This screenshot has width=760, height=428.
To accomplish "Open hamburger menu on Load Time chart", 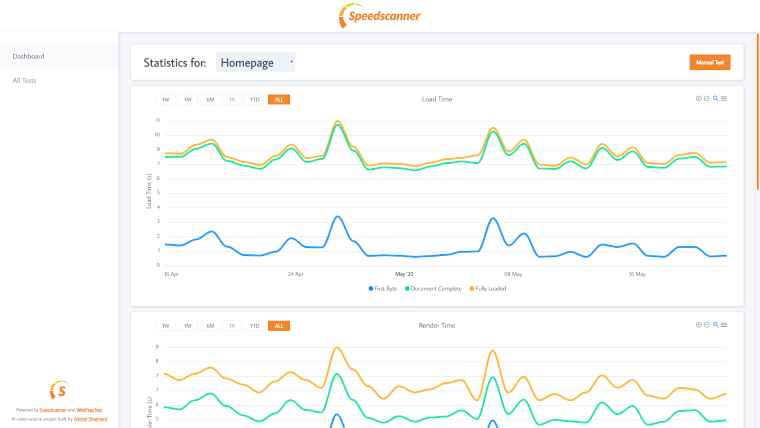I will tap(724, 98).
